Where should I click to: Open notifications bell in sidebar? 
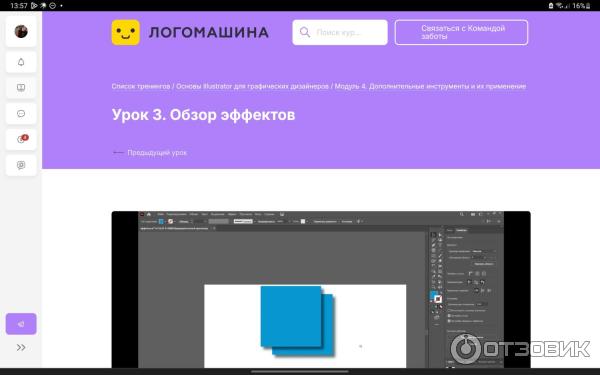coord(21,62)
